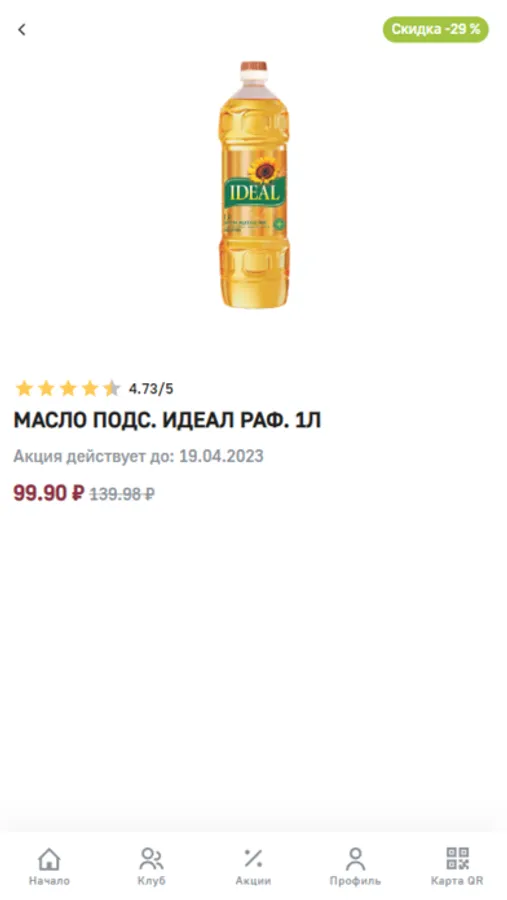Select the МАСЛО ПОДС. ИДЕАЛ РАФ. 1Л title
The image size is (507, 900).
tap(167, 421)
